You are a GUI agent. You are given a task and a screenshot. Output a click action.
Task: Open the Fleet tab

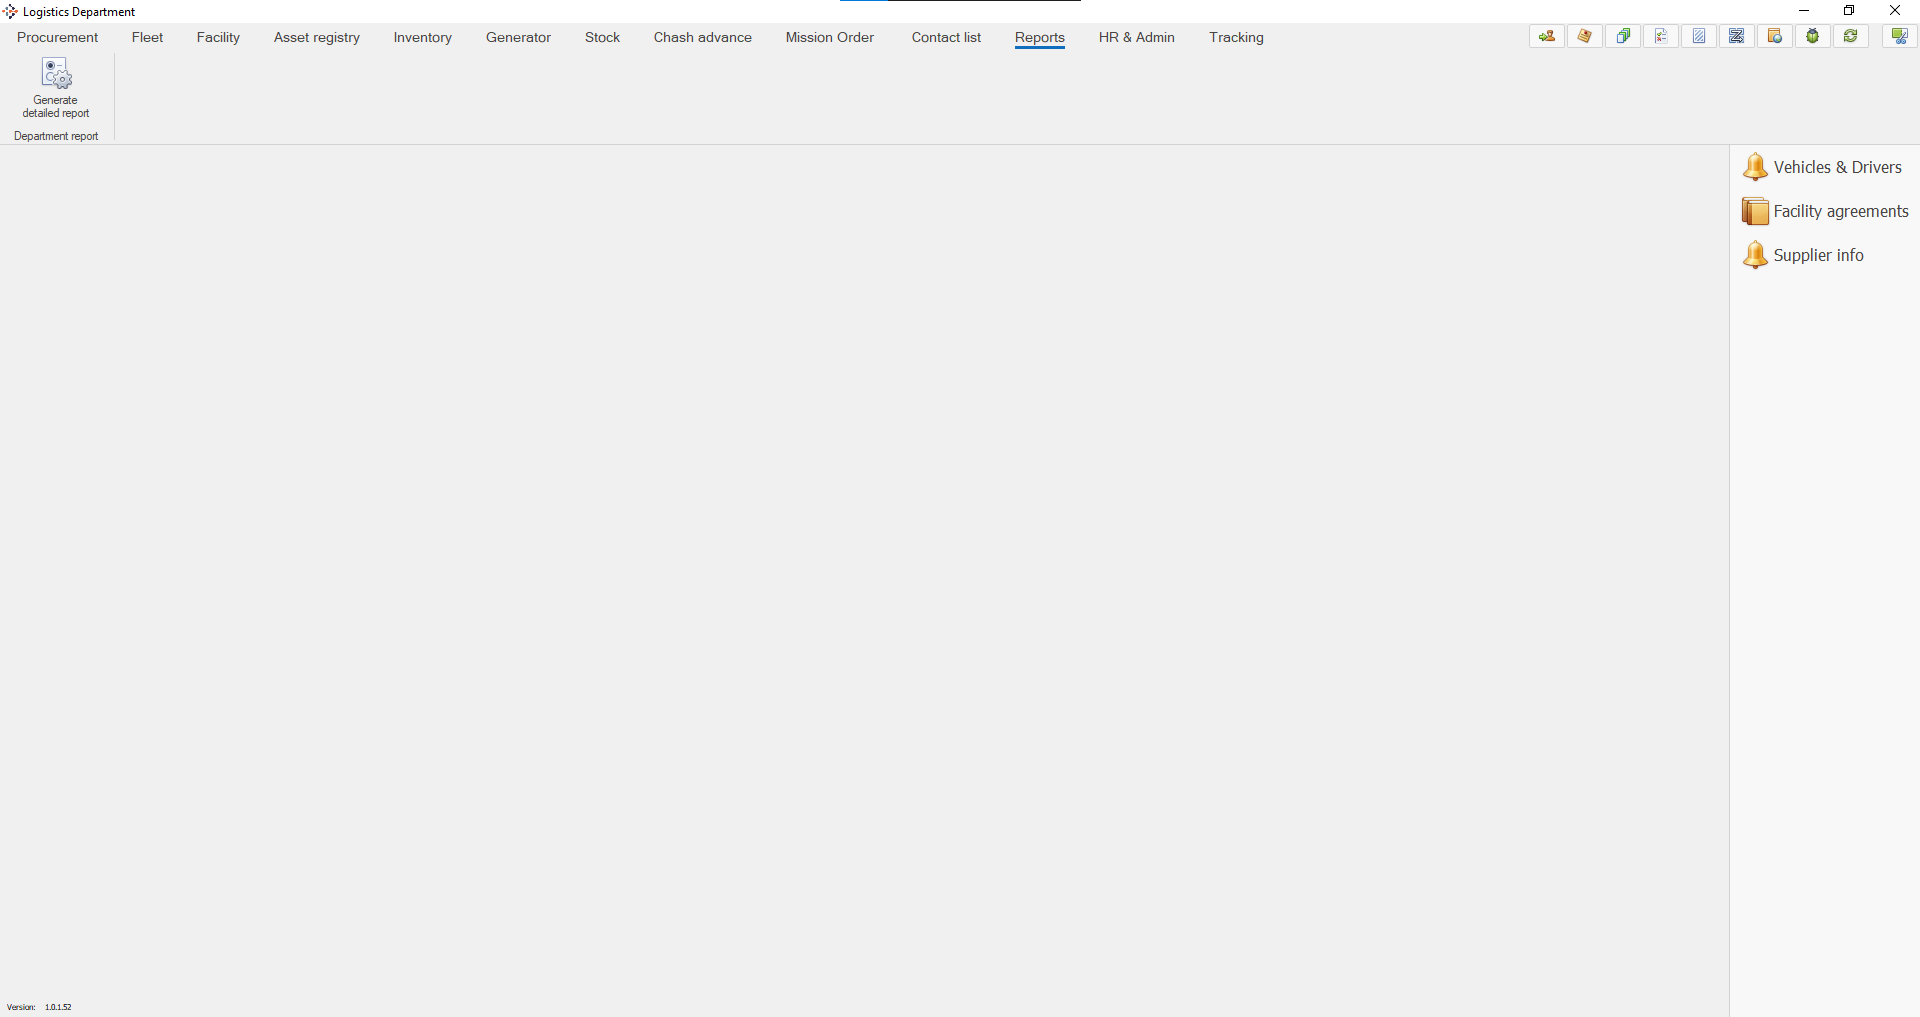click(x=147, y=37)
